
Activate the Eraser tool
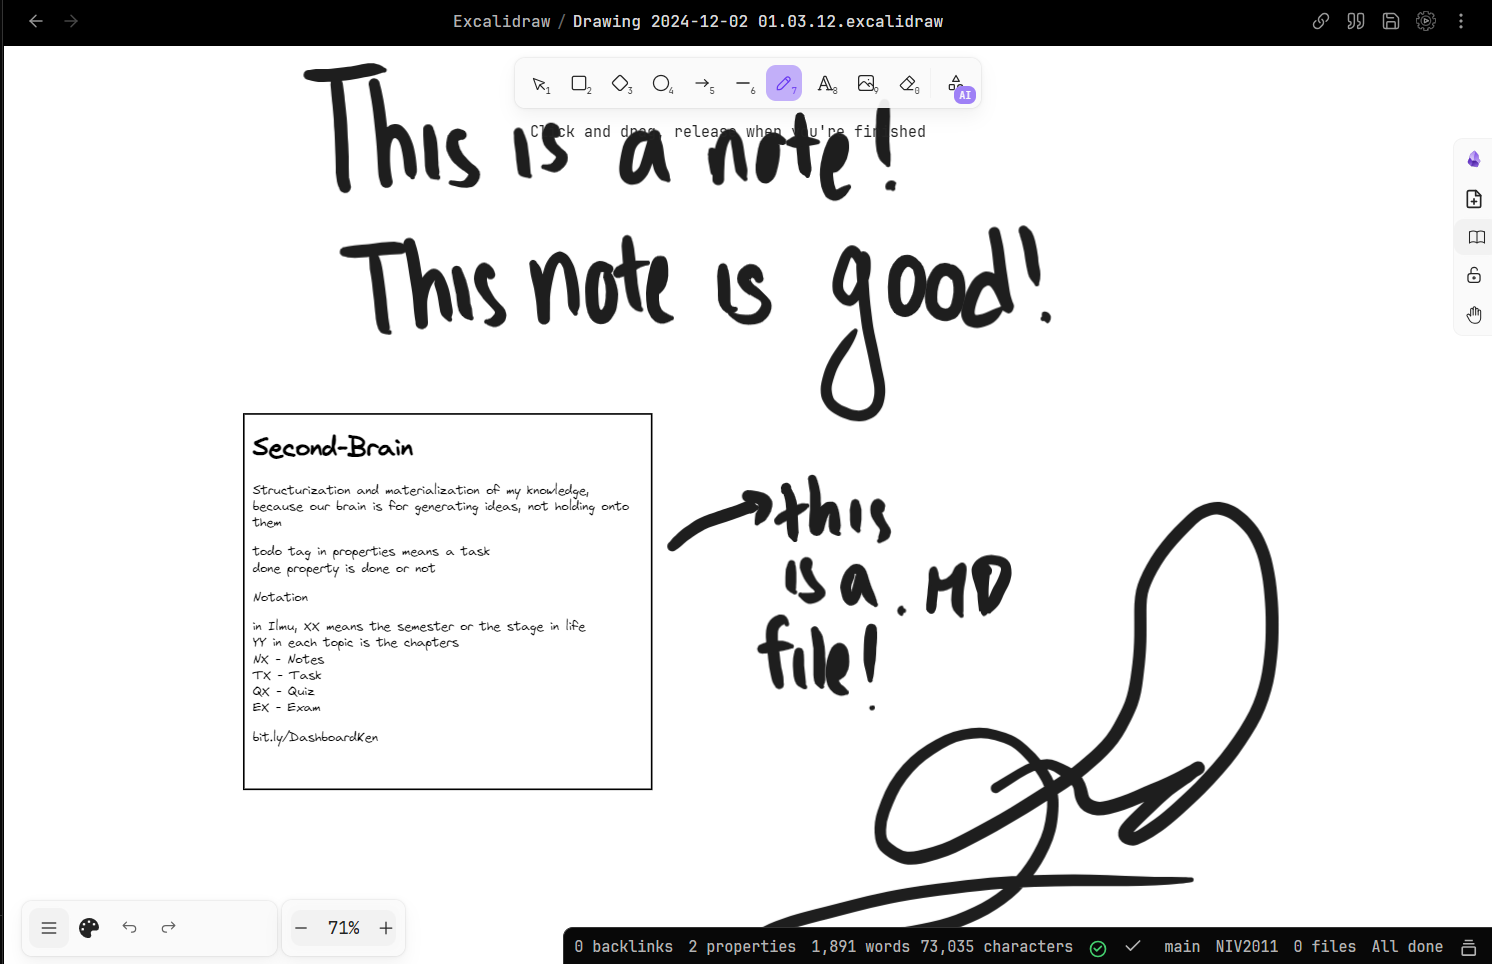[908, 83]
